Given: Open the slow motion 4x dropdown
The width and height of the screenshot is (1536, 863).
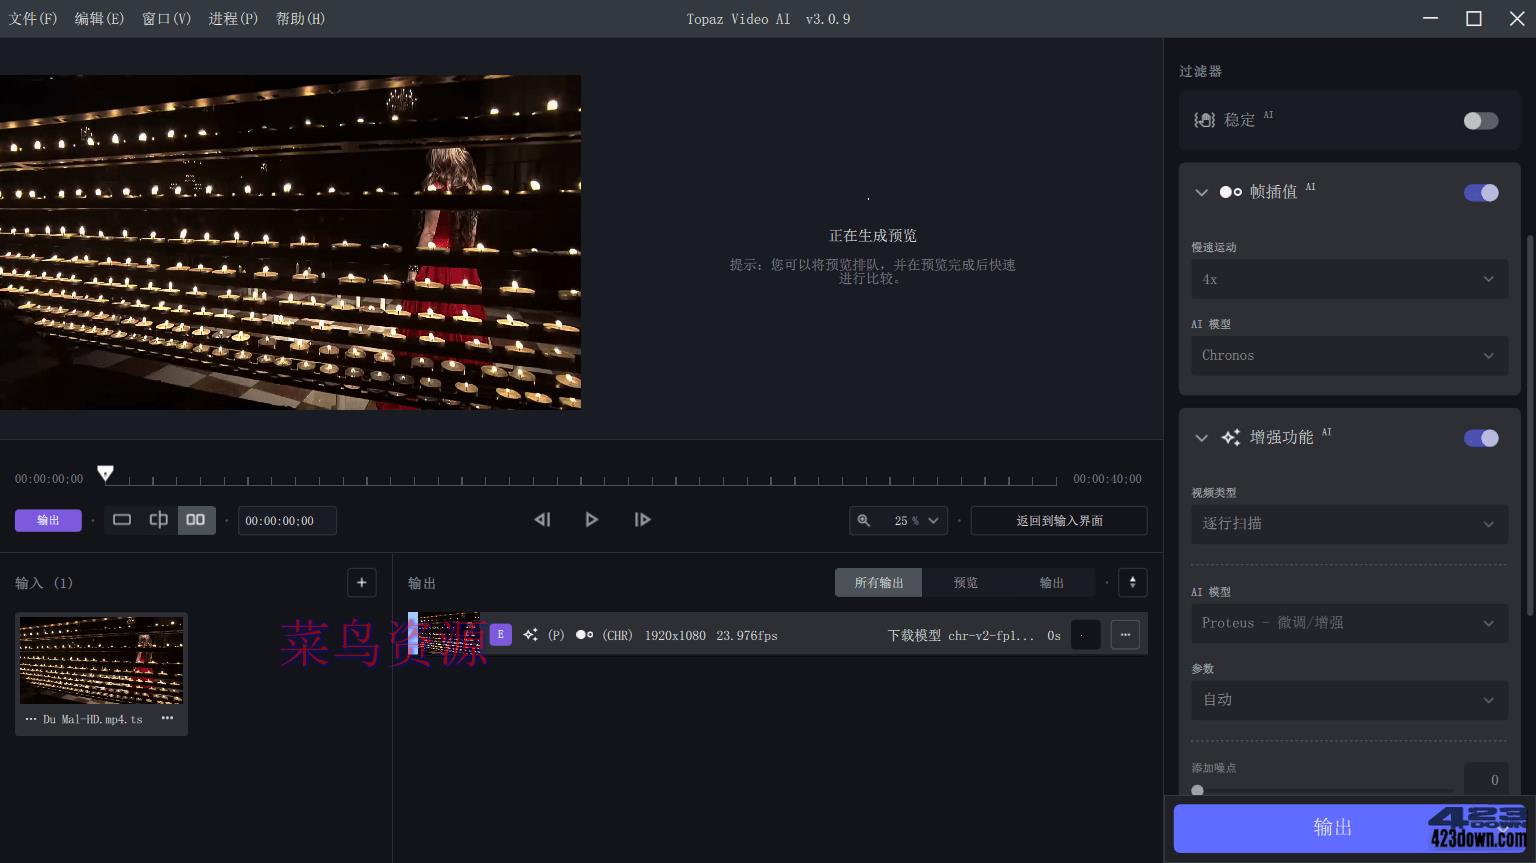Looking at the screenshot, I should point(1349,279).
